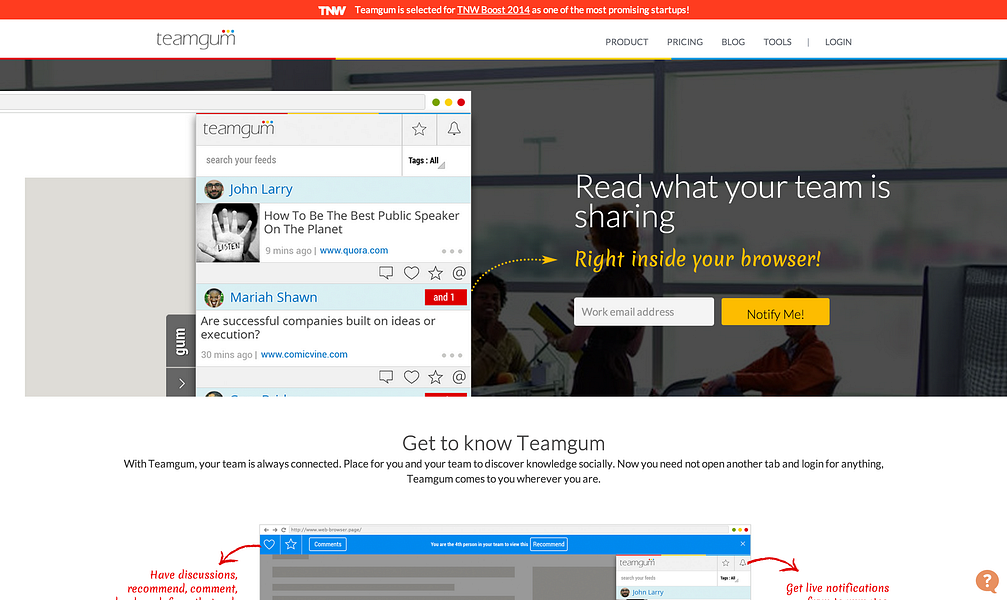Open the Tags: All dropdown
Viewport: 1007px width, 600px height.
click(x=426, y=161)
